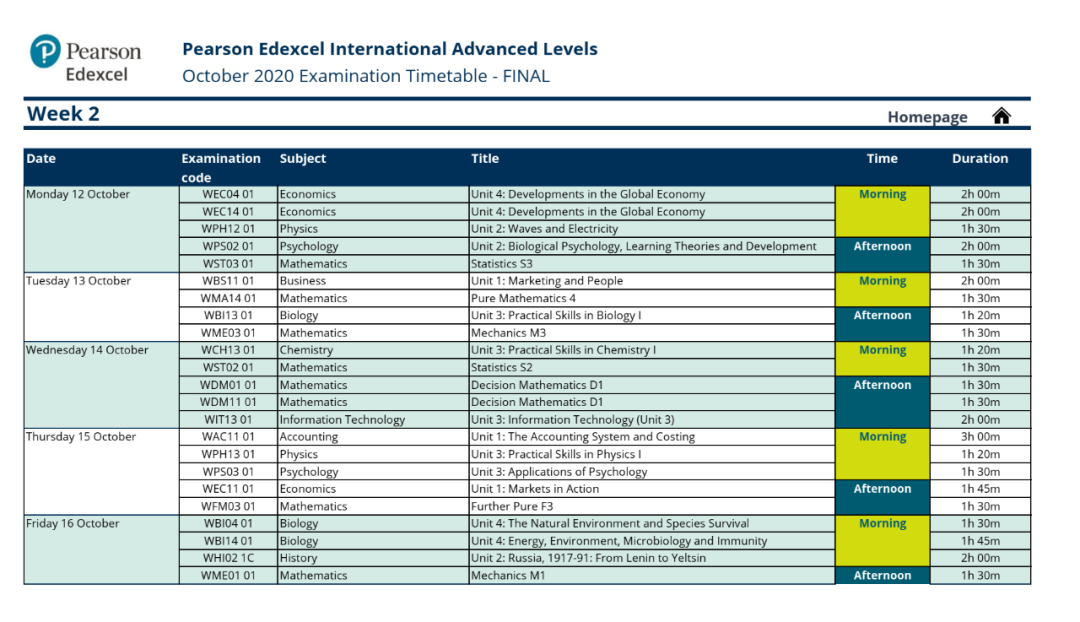Image resolution: width=1080 pixels, height=622 pixels.
Task: Click the home icon beside Homepage
Action: pyautogui.click(x=1001, y=116)
